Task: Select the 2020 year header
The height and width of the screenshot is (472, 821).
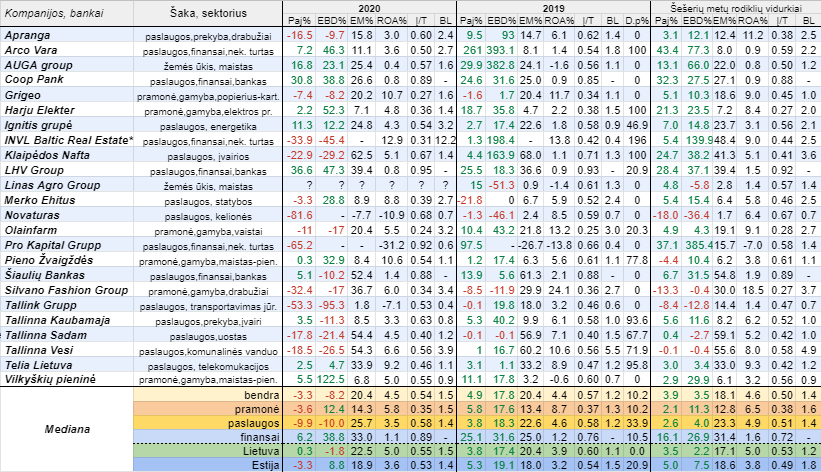Action: click(369, 8)
